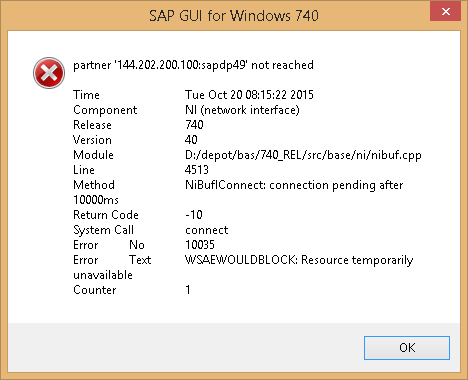This screenshot has width=468, height=380.
Task: Select the "NI (network interface)" component value
Action: click(242, 110)
